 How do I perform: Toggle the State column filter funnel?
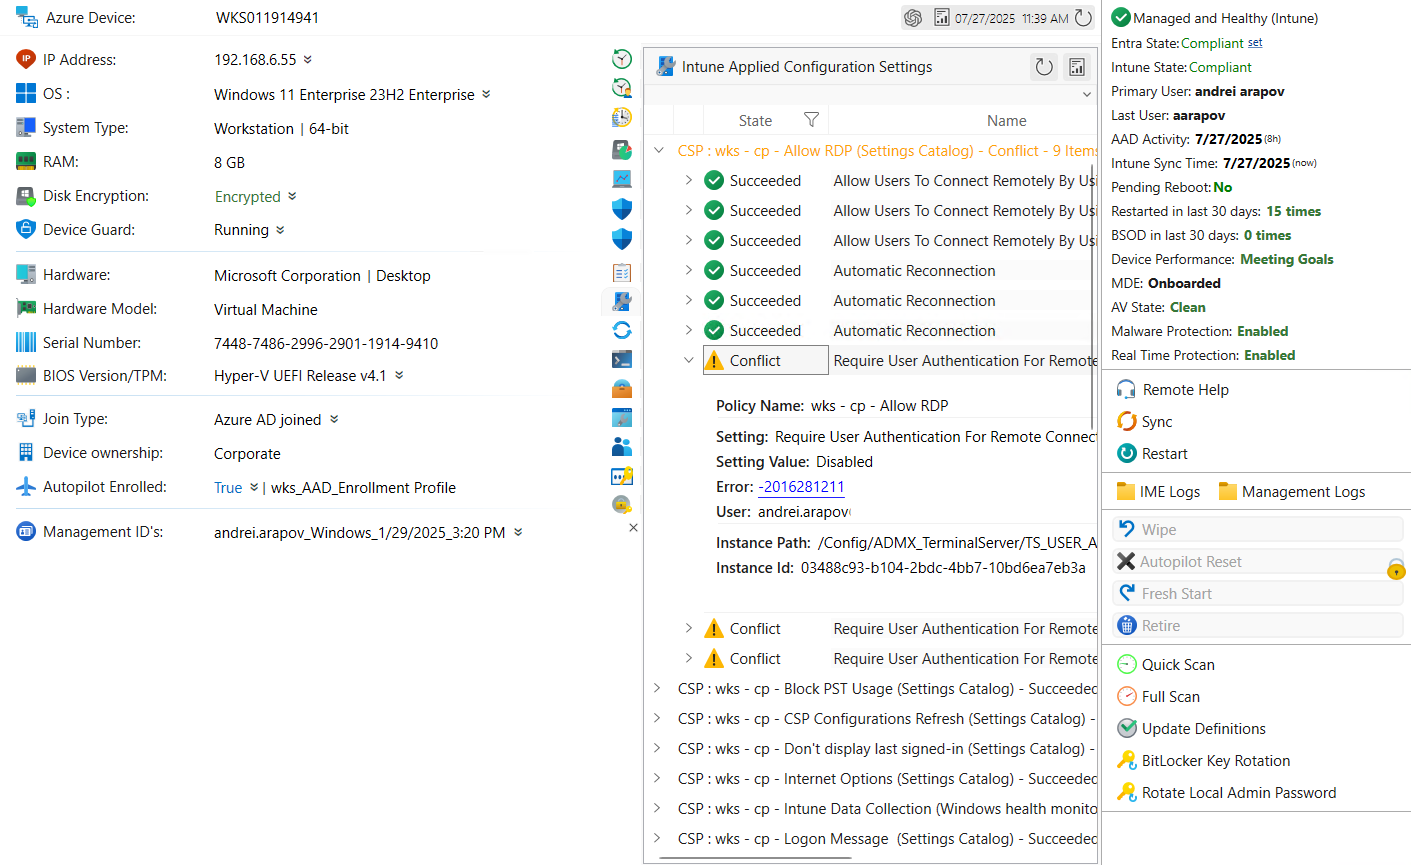(x=812, y=120)
